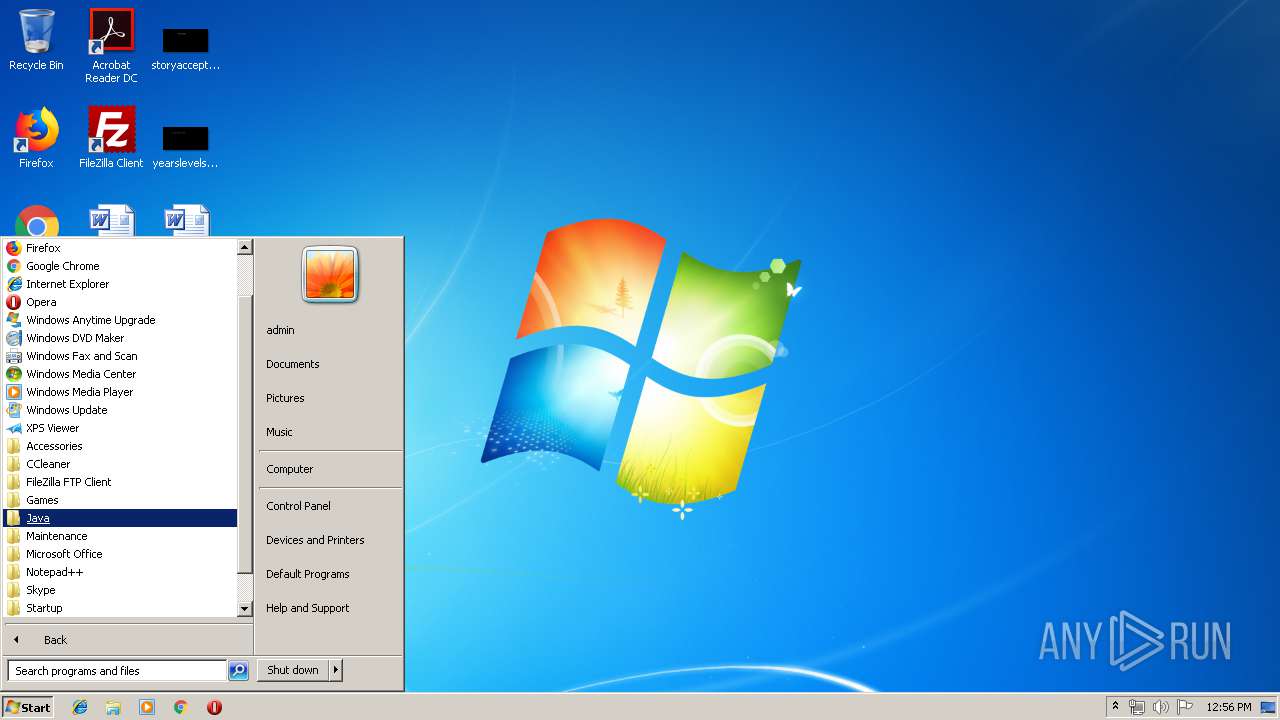1280x720 pixels.
Task: Open Pictures from start menu
Action: click(330, 398)
